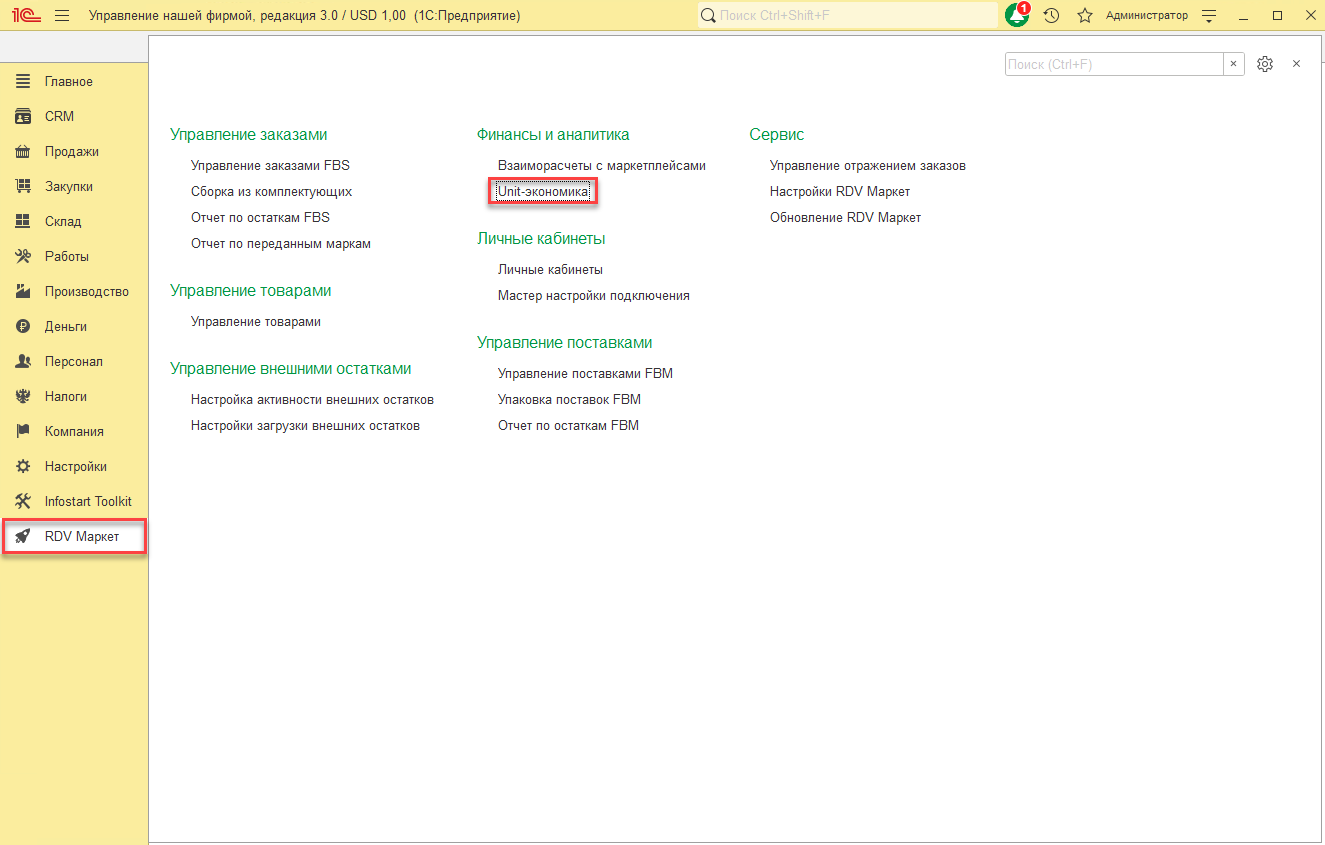Open service menu lines-with-arrow icon
Viewport: 1325px width, 845px height.
(x=1209, y=16)
